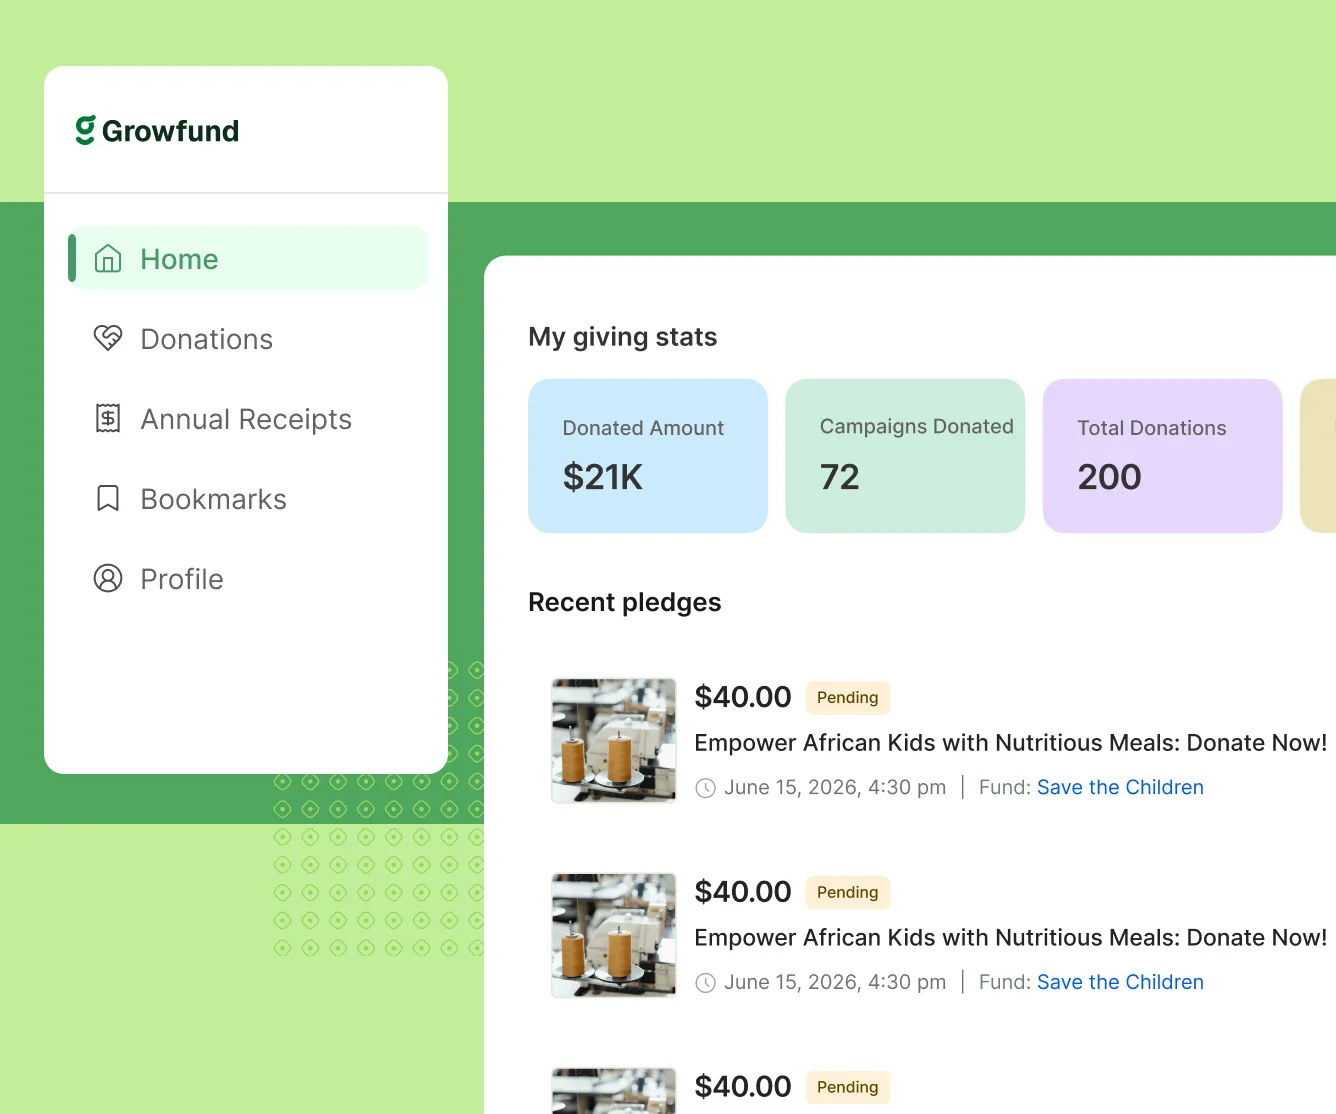Click the clock icon on second pledge
Screen dimensions: 1336x1114
705,983
